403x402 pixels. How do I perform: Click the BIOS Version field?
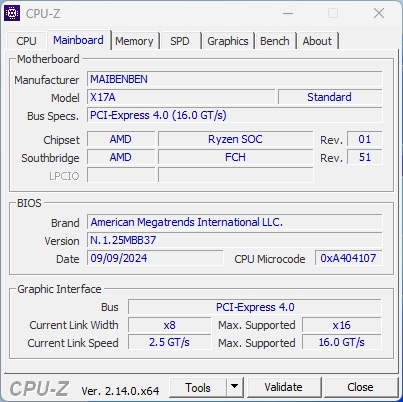235,240
